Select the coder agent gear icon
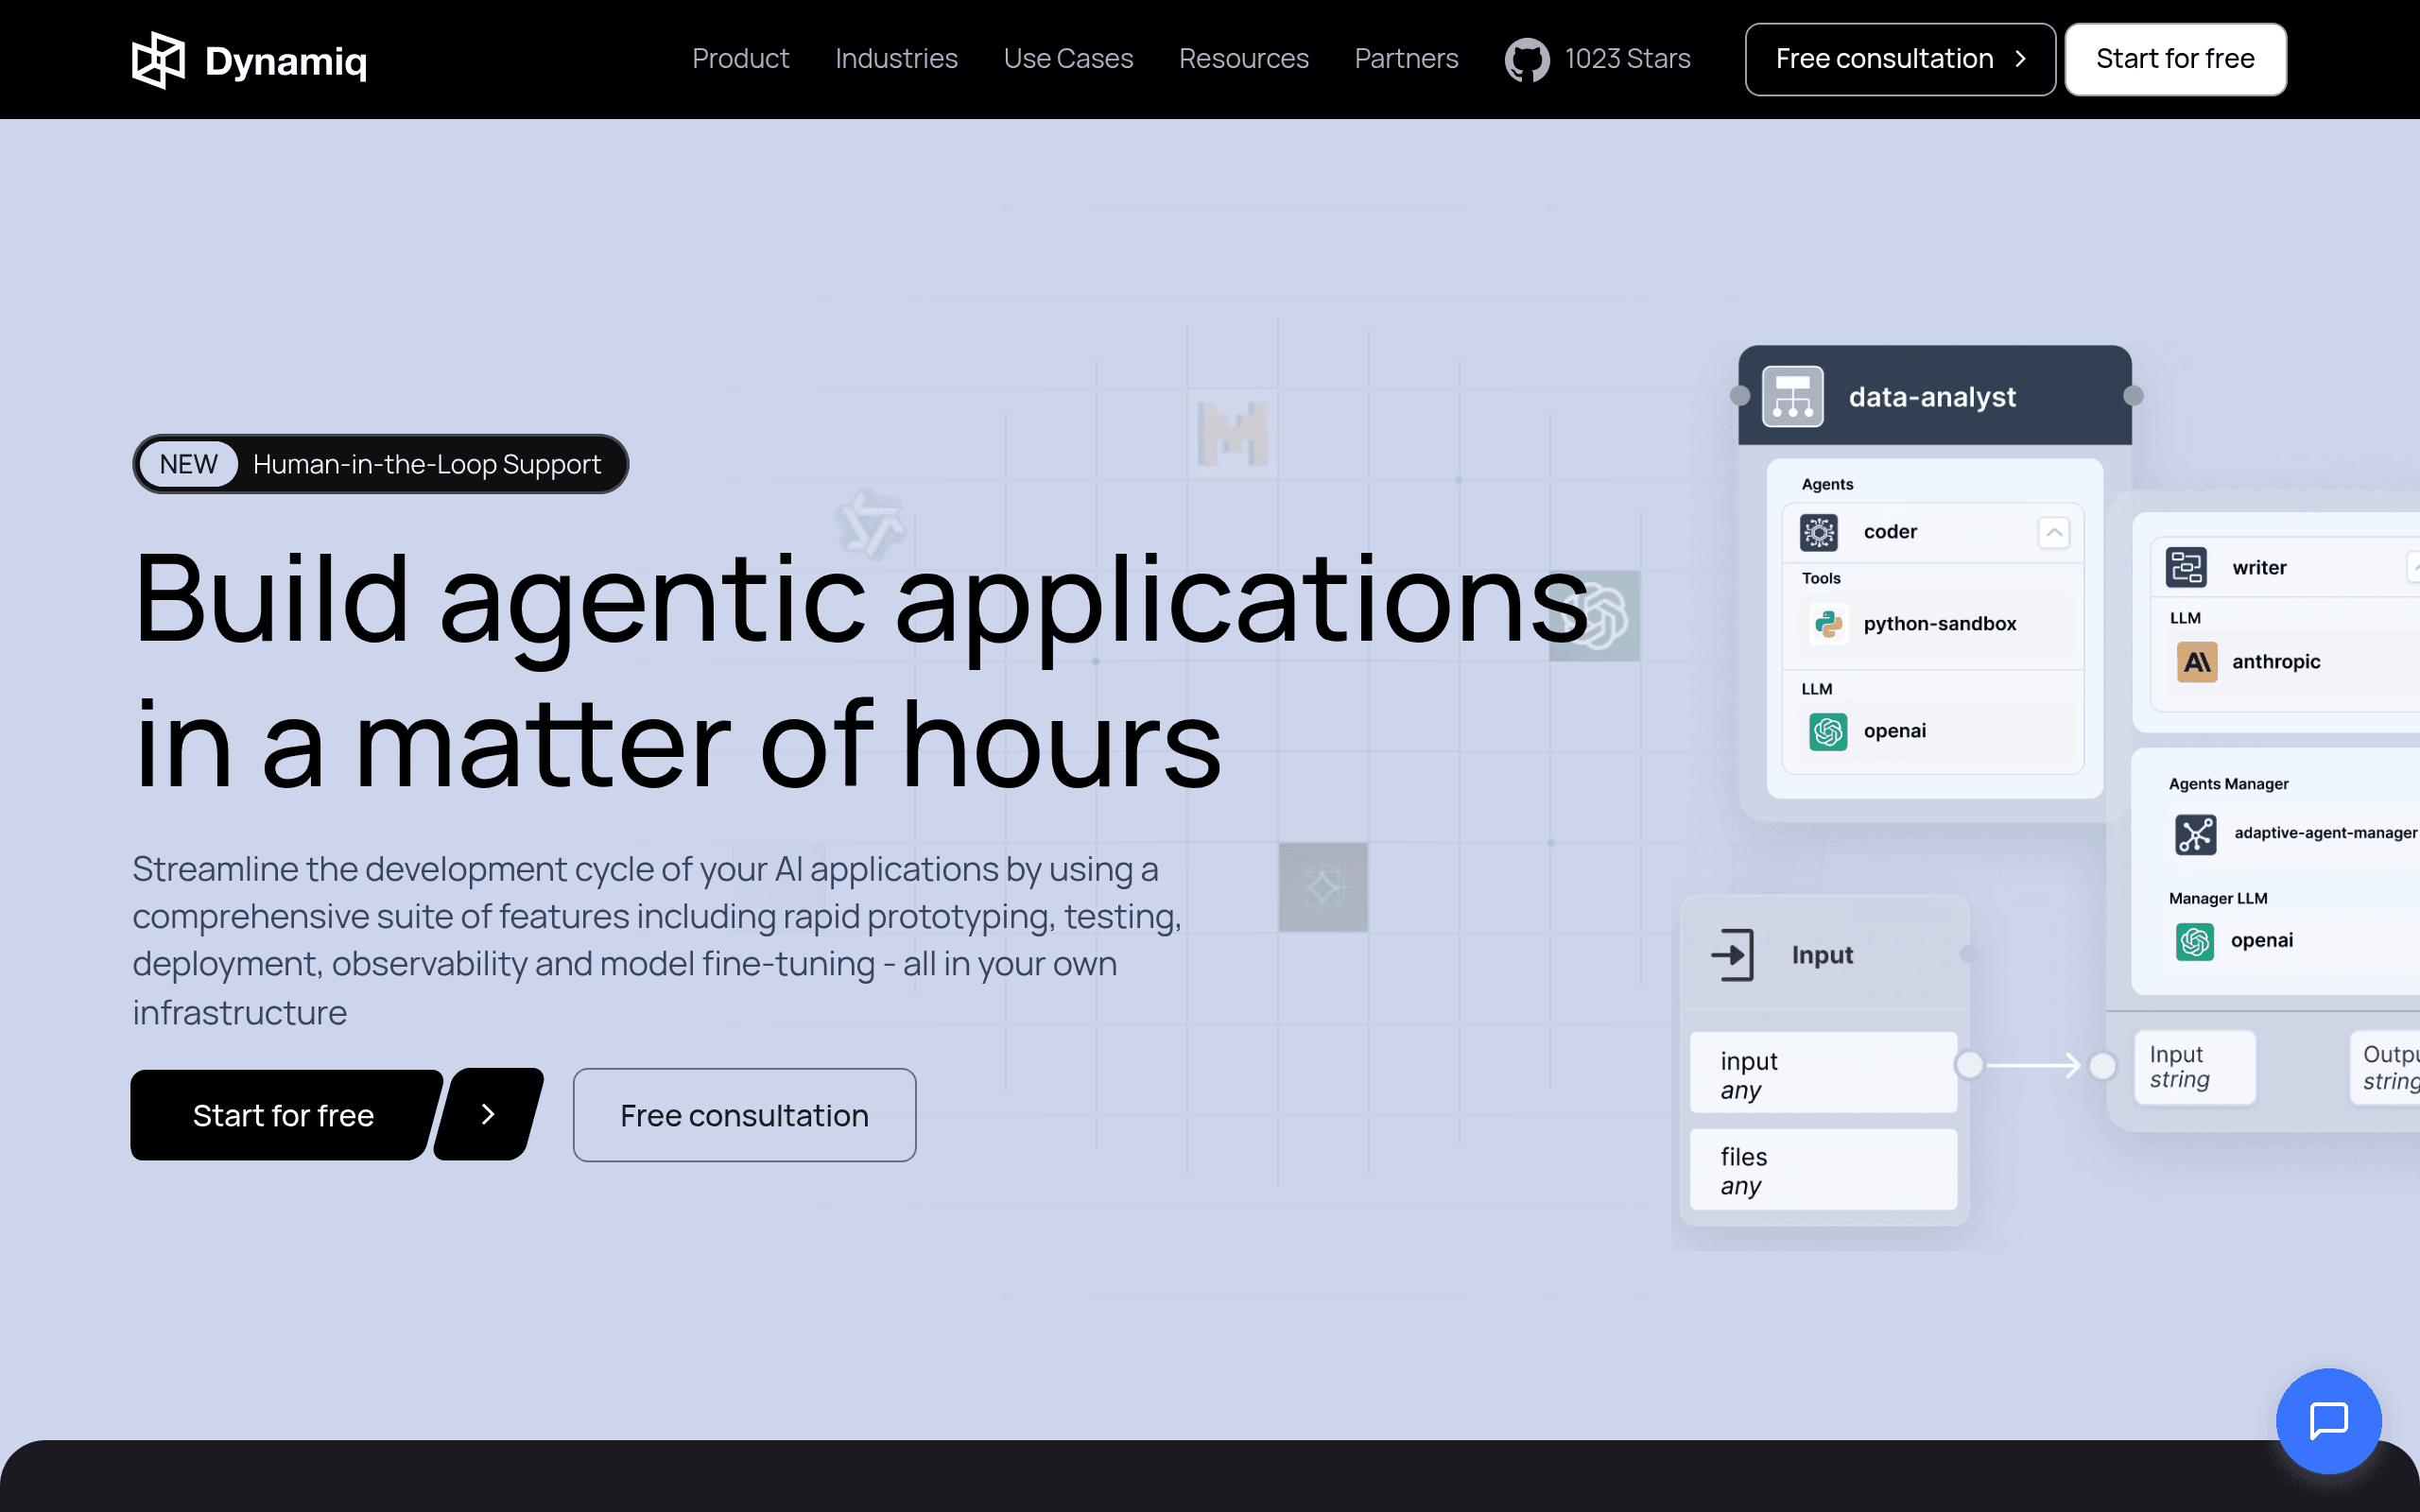The height and width of the screenshot is (1512, 2420). [x=1819, y=532]
